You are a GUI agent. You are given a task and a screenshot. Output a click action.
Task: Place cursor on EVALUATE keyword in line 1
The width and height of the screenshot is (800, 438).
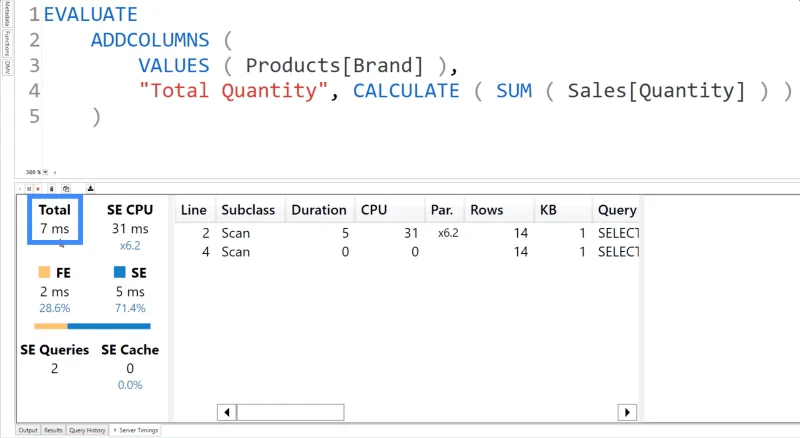point(90,14)
